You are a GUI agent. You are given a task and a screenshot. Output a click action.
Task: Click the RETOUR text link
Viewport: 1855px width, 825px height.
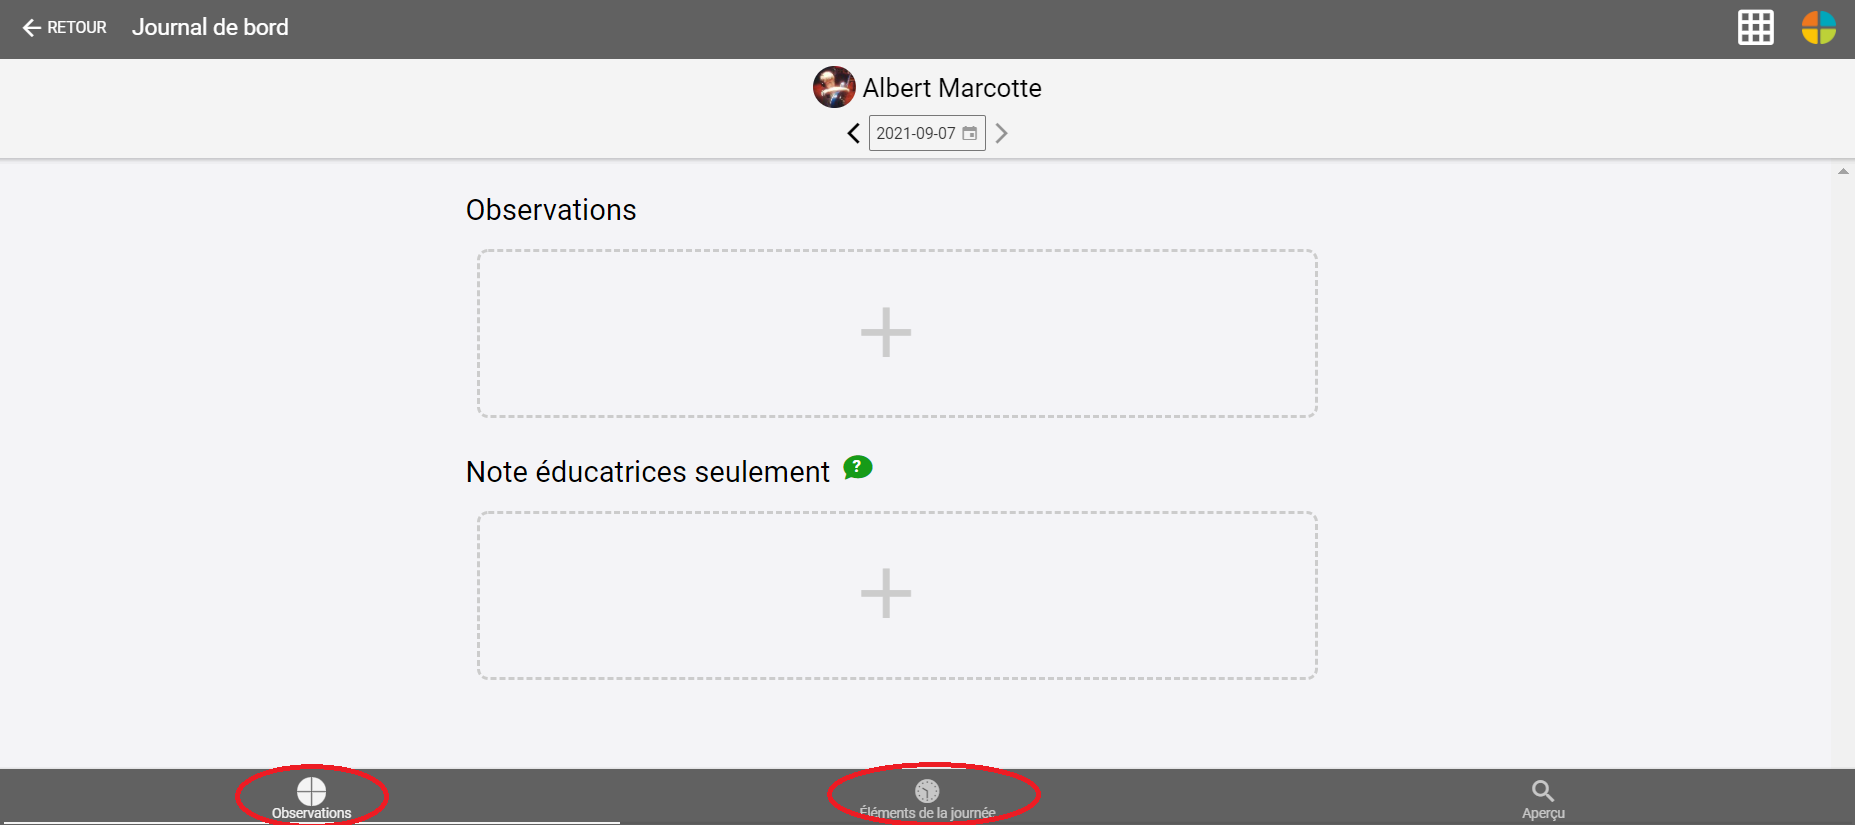77,28
